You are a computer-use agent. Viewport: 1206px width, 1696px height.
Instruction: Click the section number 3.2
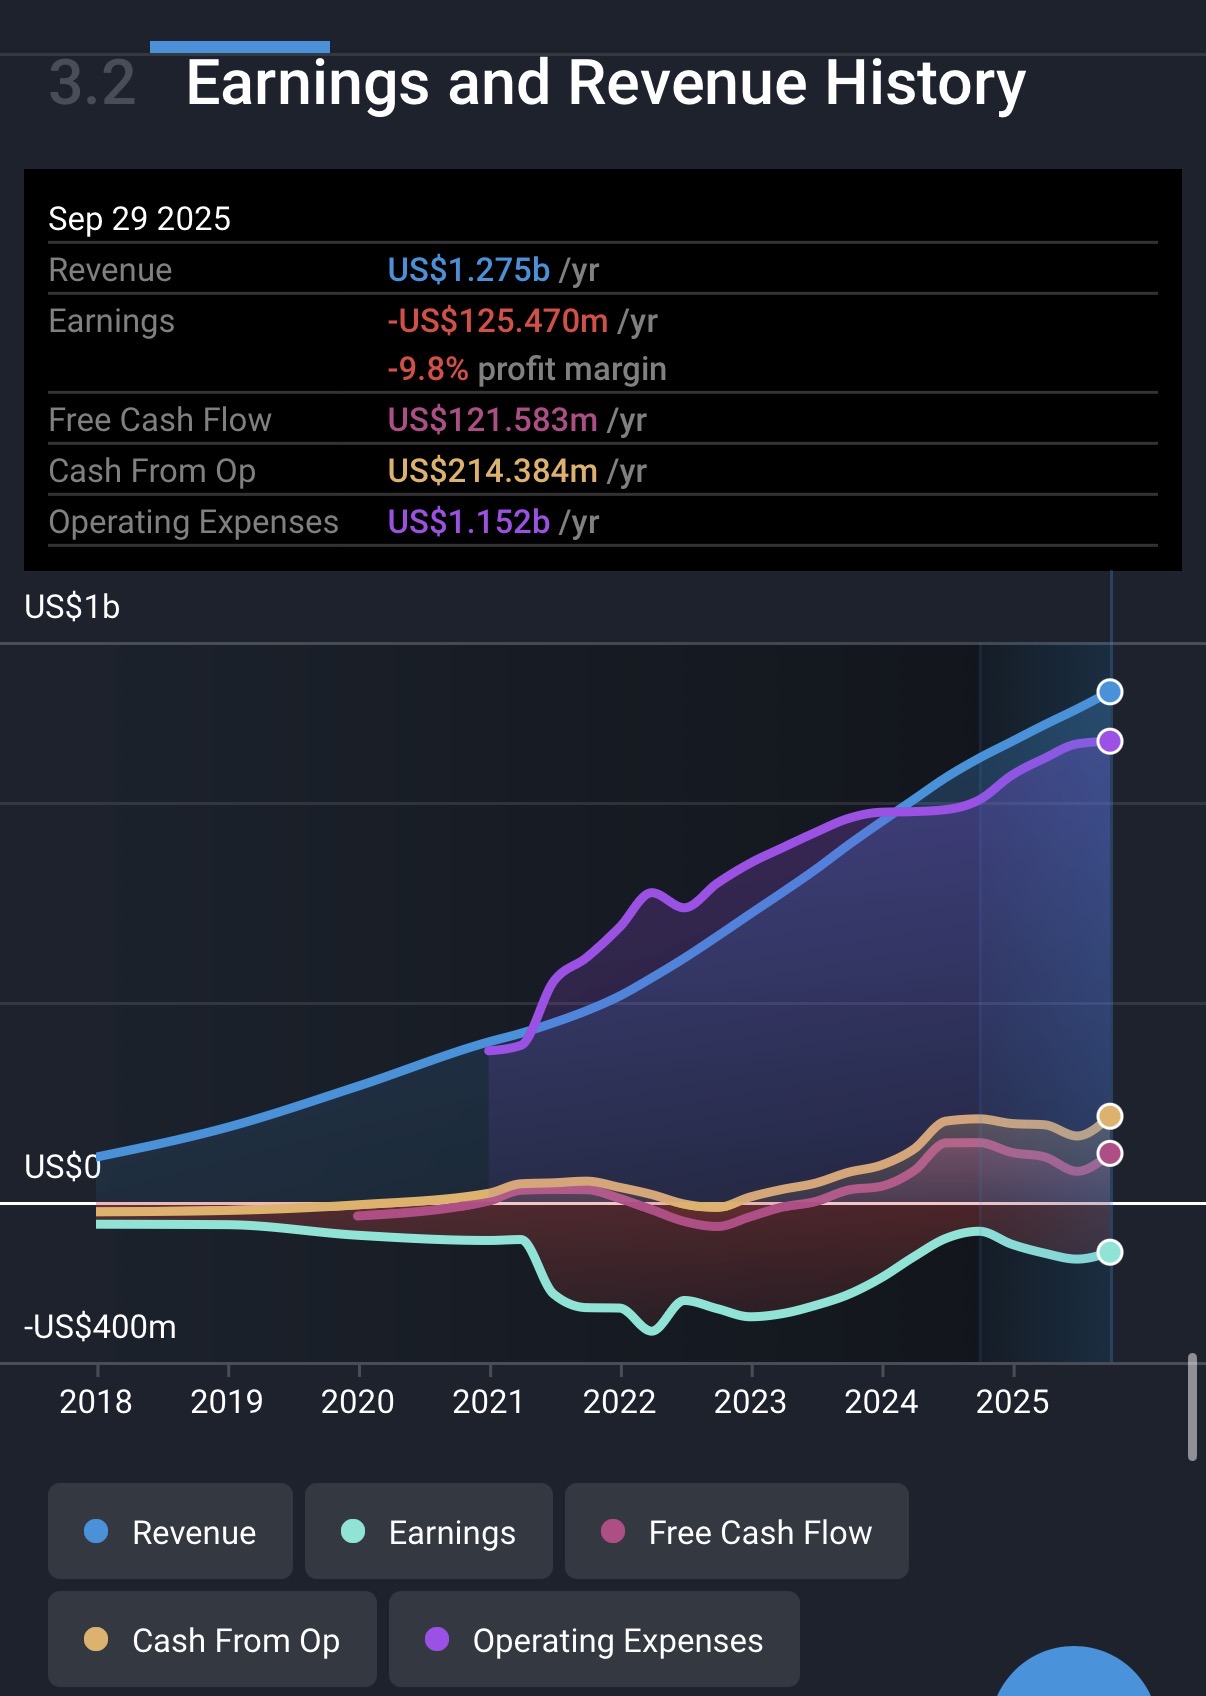[92, 83]
